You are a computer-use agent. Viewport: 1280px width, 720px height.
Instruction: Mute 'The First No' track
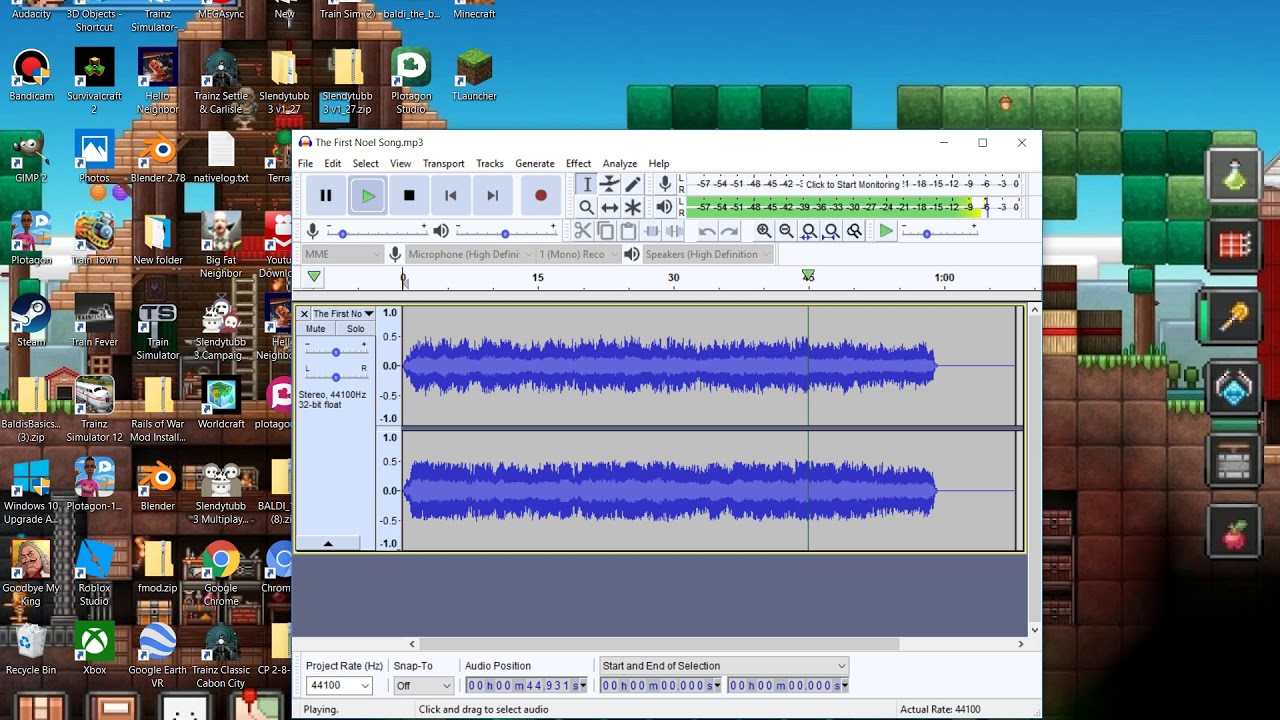coord(316,329)
